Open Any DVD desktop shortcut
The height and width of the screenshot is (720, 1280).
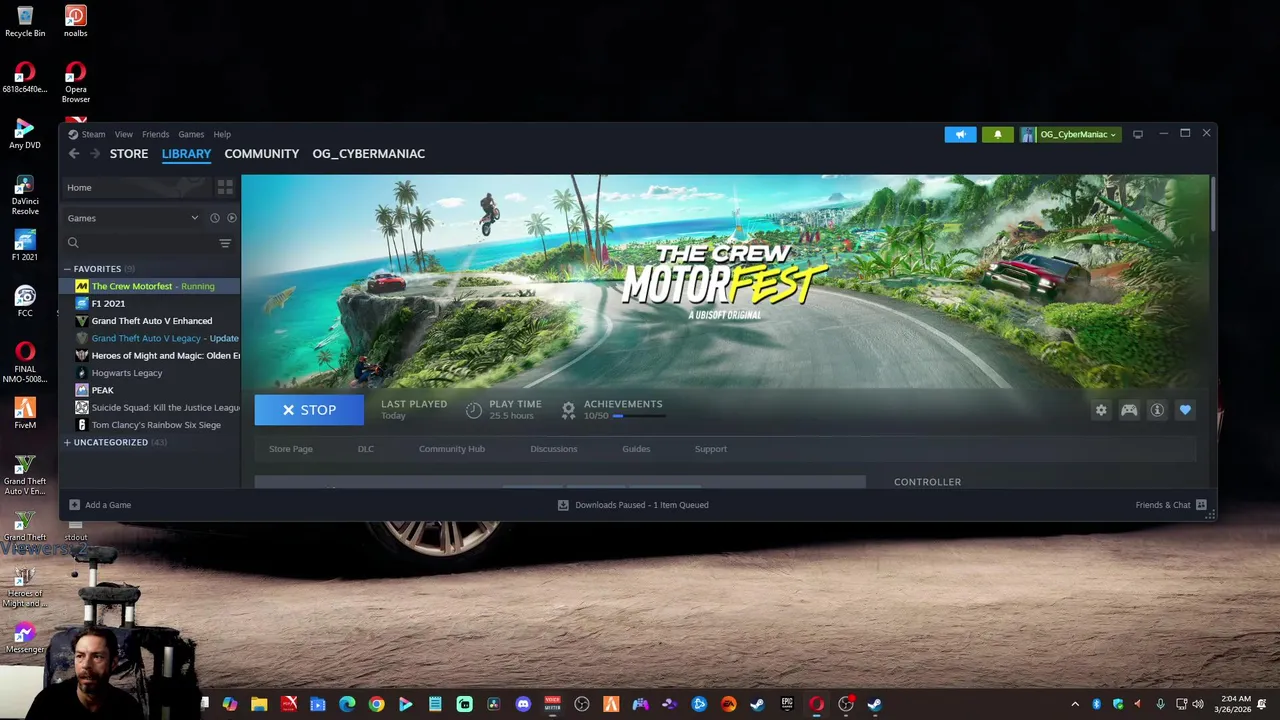(x=25, y=133)
